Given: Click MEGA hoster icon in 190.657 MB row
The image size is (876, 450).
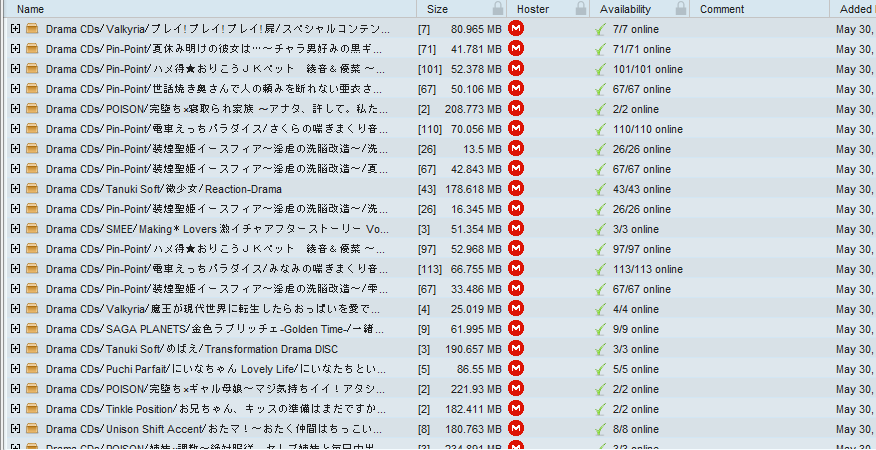Looking at the screenshot, I should tap(516, 349).
